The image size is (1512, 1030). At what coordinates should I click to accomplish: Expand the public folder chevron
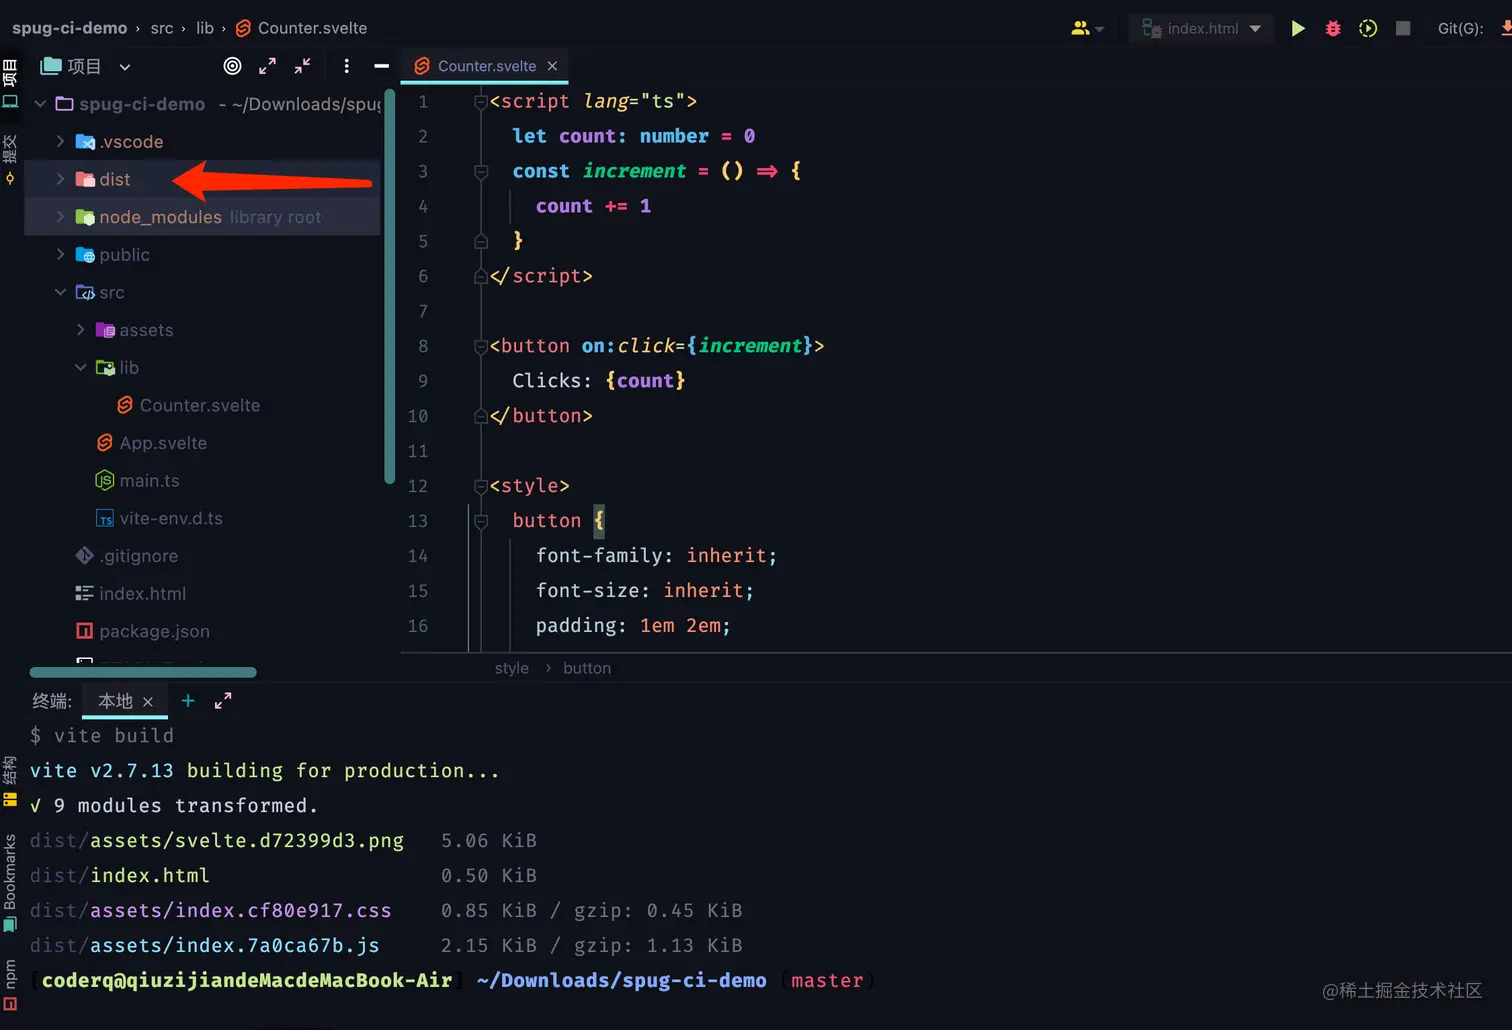(60, 255)
